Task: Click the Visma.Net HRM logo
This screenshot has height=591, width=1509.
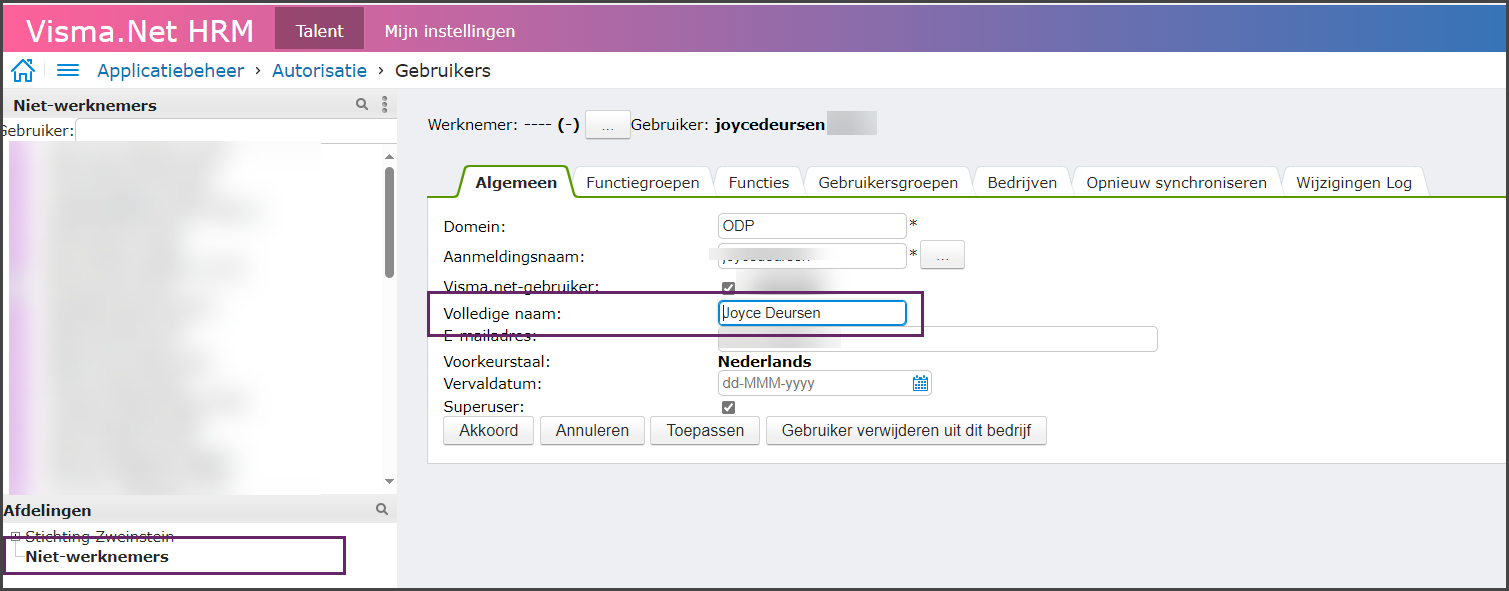Action: (x=140, y=31)
